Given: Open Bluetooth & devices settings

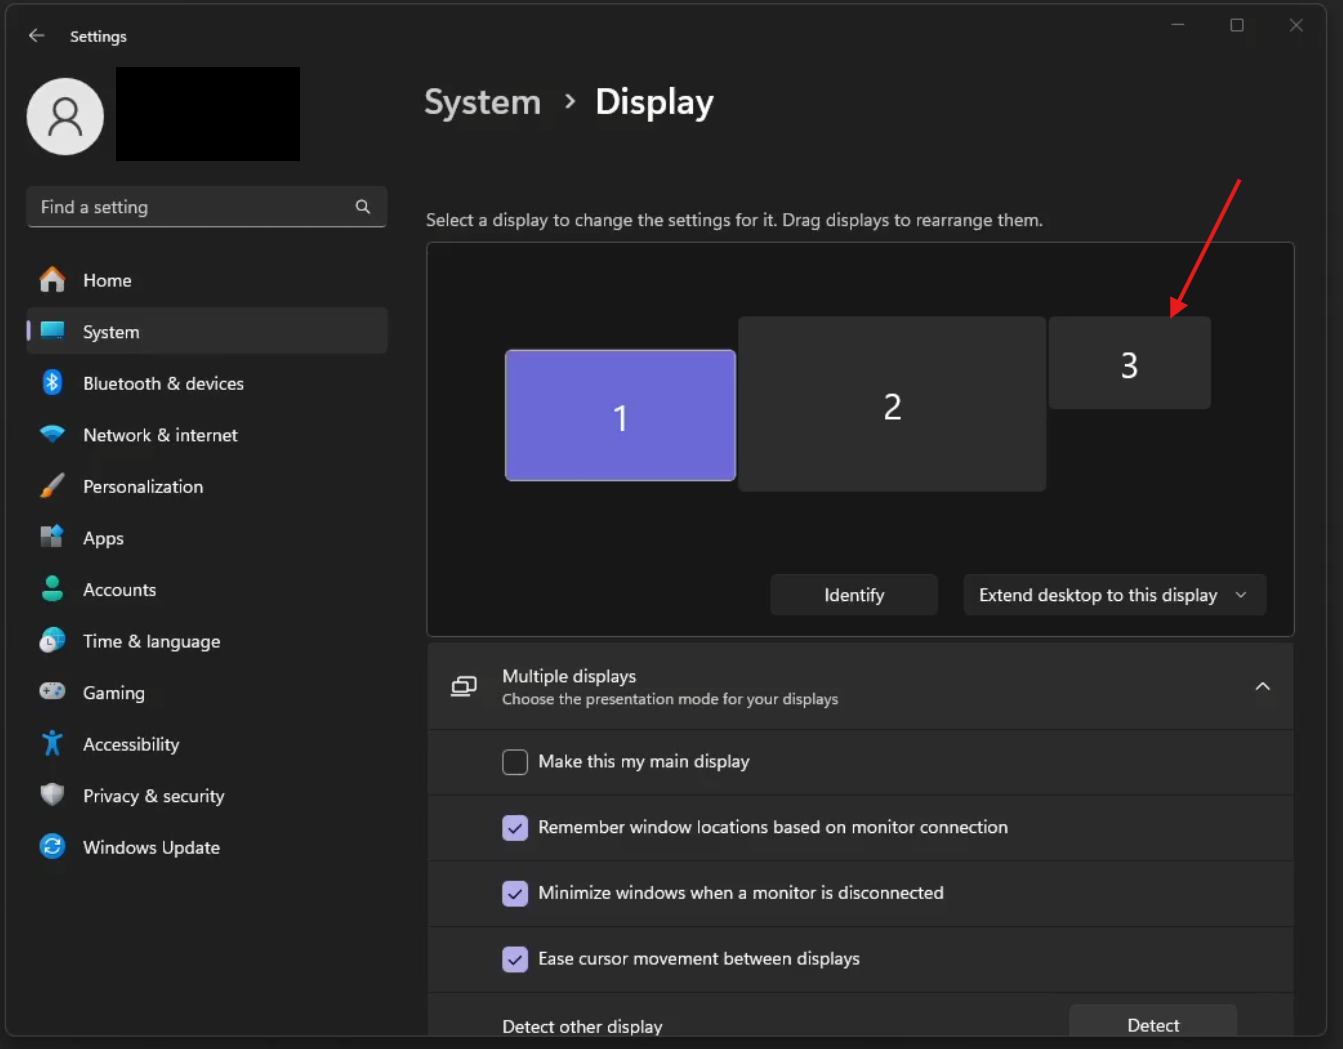Looking at the screenshot, I should click(163, 383).
